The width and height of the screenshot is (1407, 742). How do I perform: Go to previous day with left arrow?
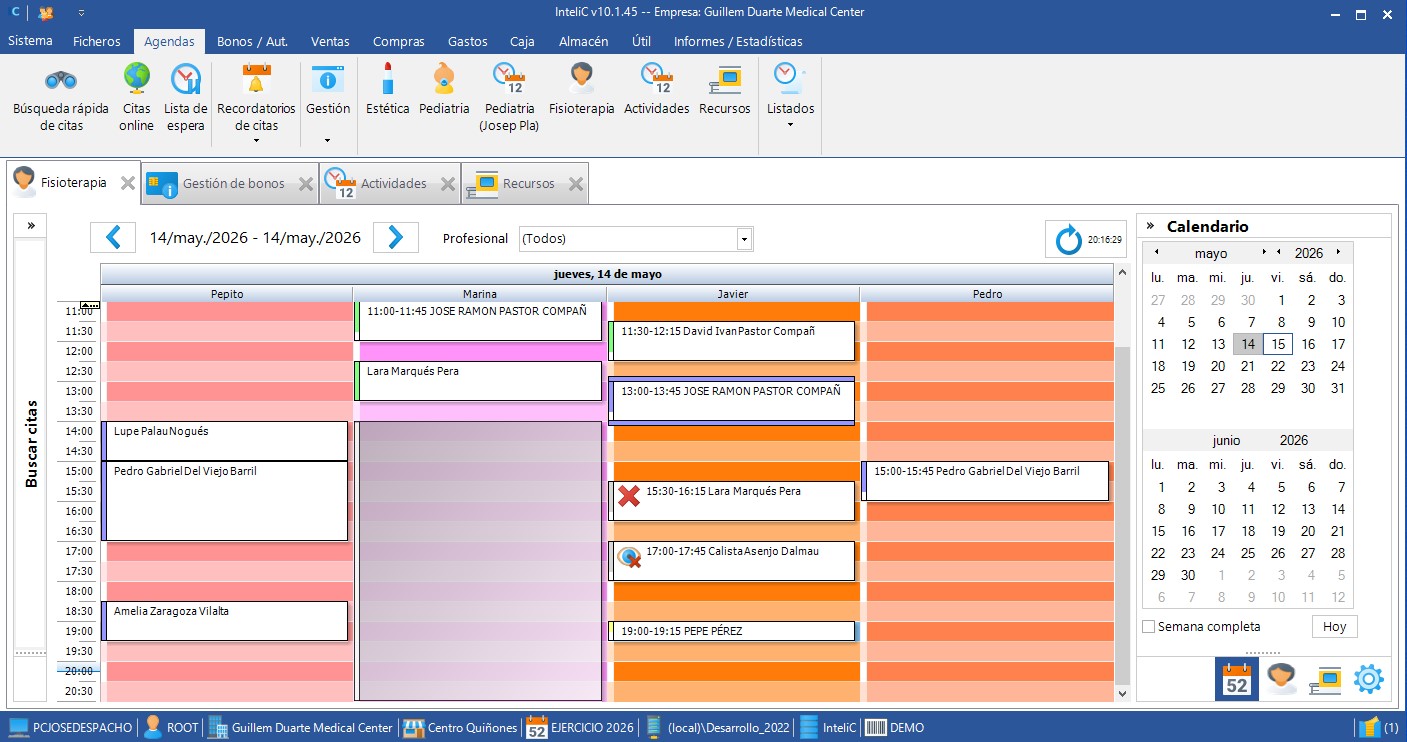point(113,237)
